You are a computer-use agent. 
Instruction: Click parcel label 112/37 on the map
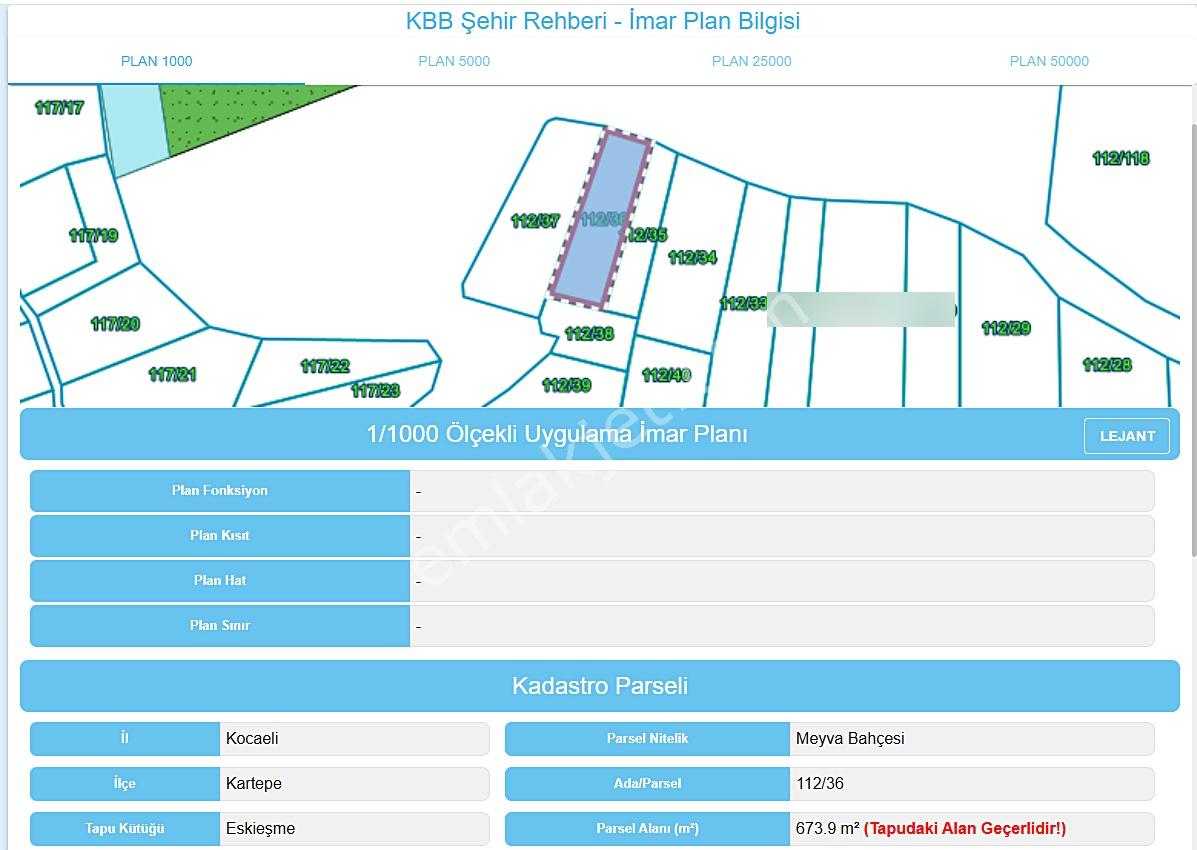[535, 221]
